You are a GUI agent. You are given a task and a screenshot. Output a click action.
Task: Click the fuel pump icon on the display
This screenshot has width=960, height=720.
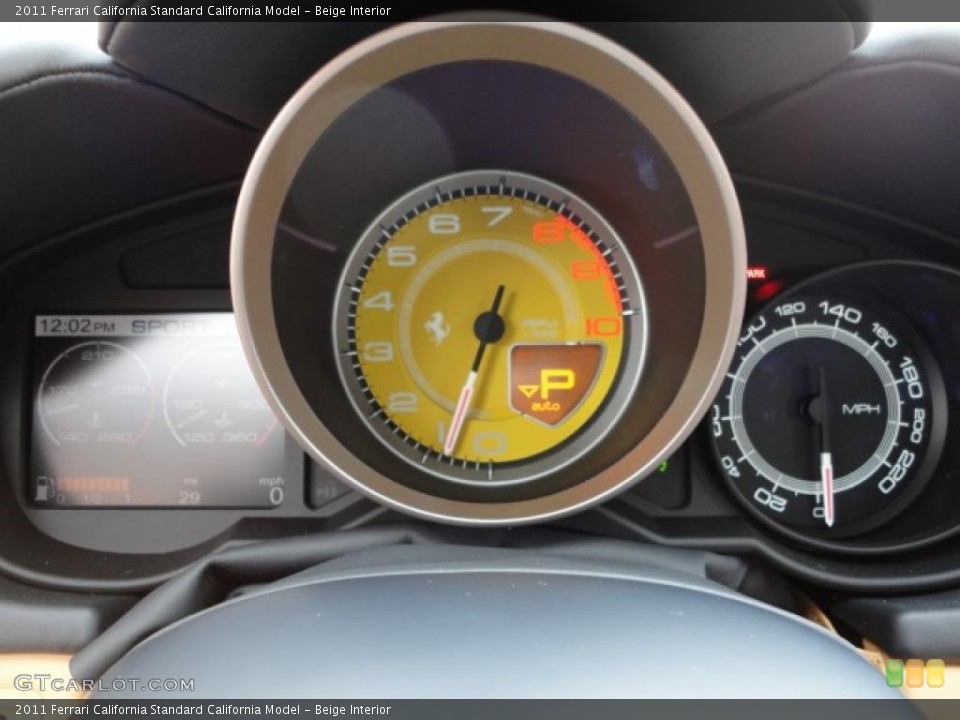click(43, 488)
